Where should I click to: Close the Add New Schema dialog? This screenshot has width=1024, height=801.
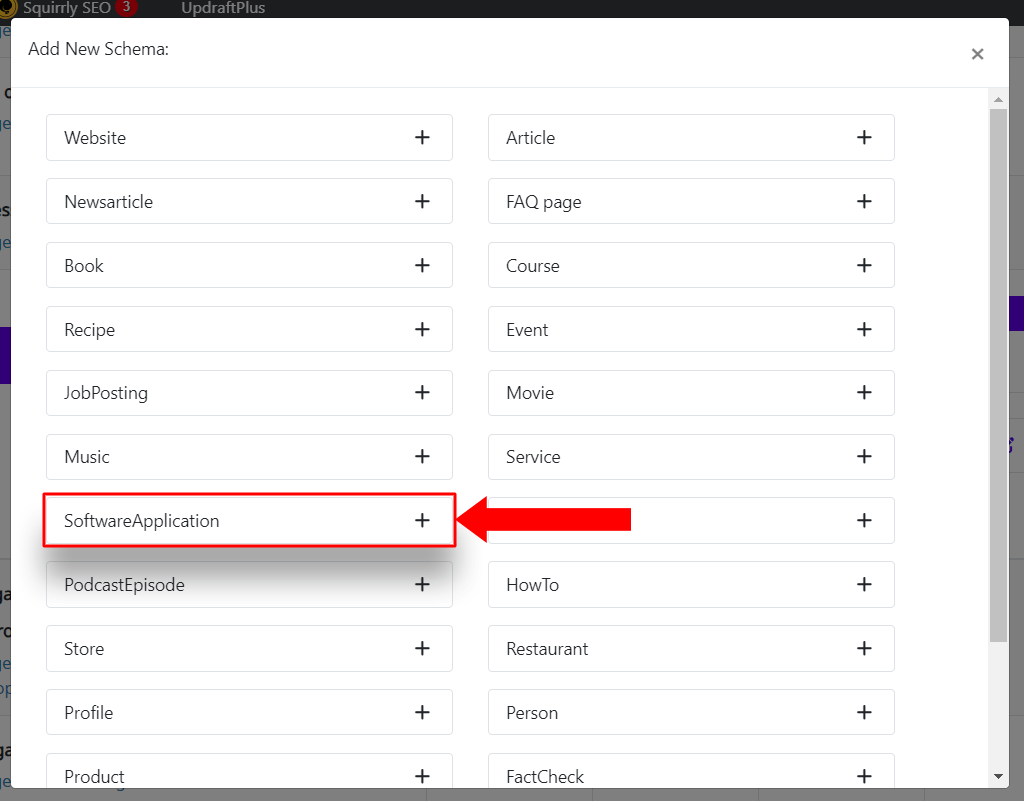point(977,54)
